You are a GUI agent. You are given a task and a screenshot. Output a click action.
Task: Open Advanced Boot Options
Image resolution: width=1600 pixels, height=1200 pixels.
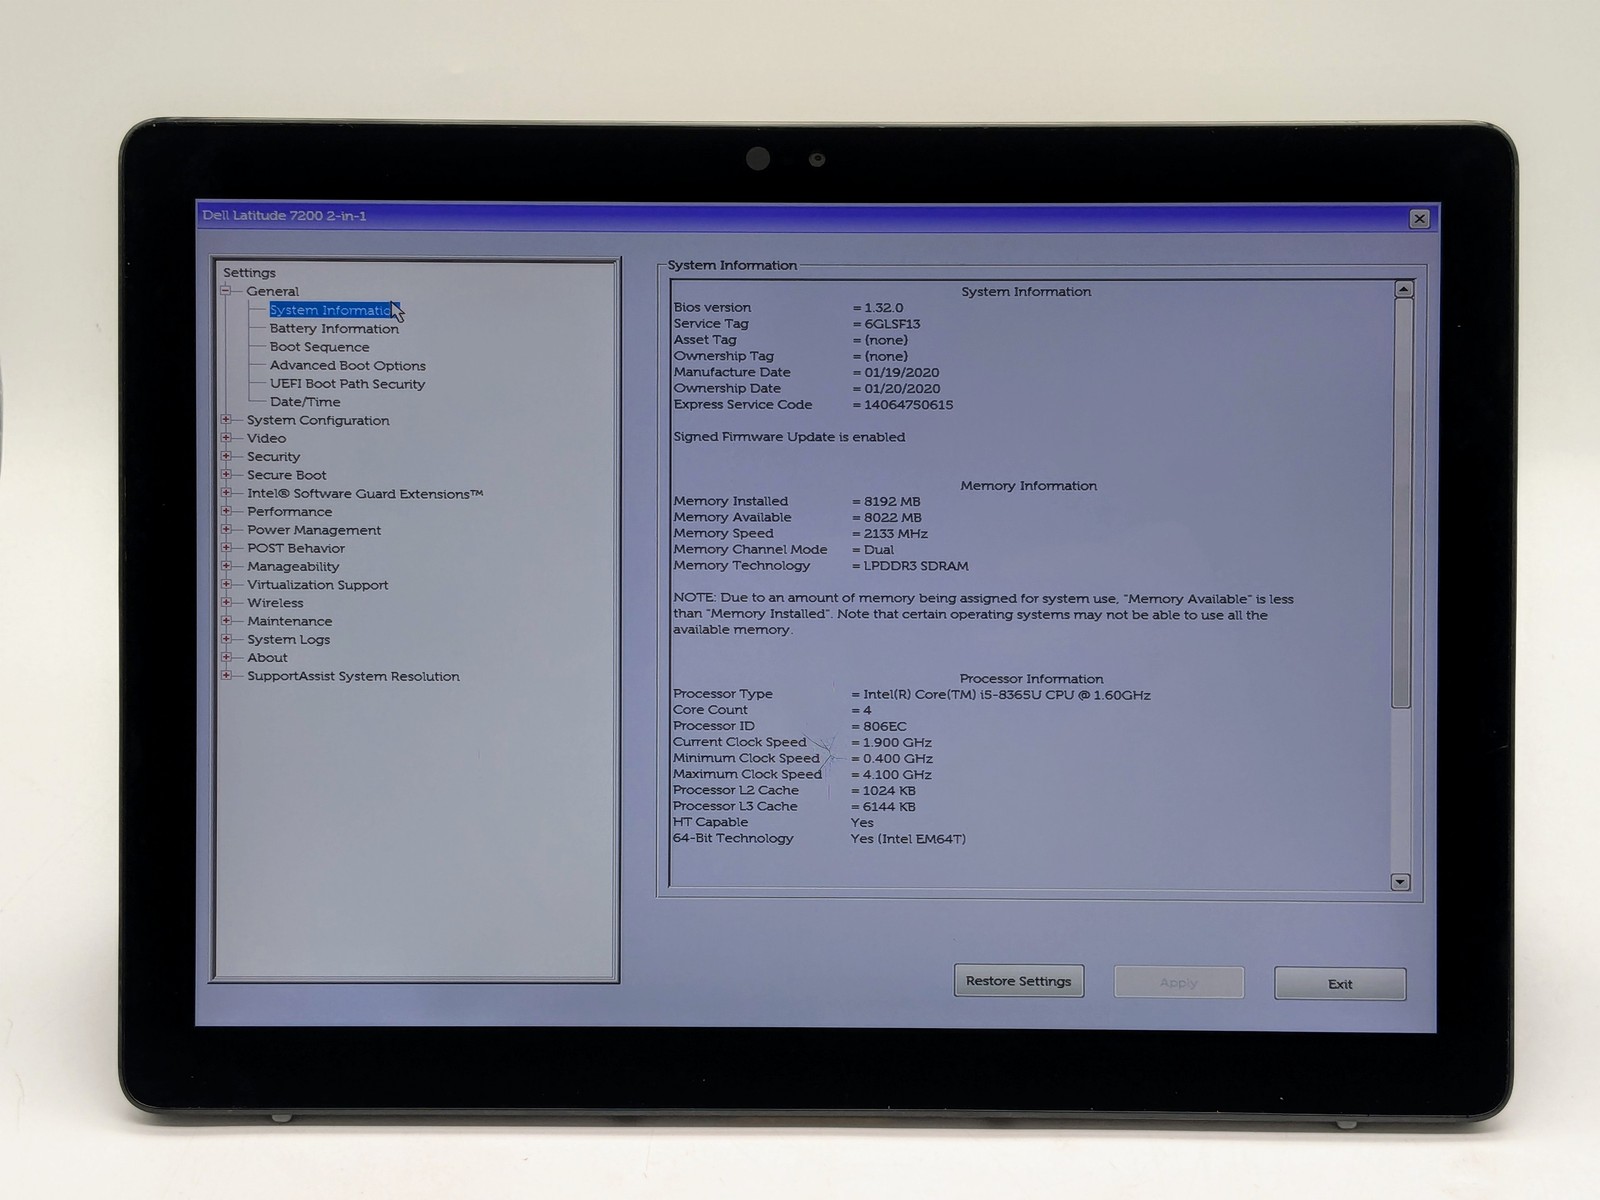point(347,365)
